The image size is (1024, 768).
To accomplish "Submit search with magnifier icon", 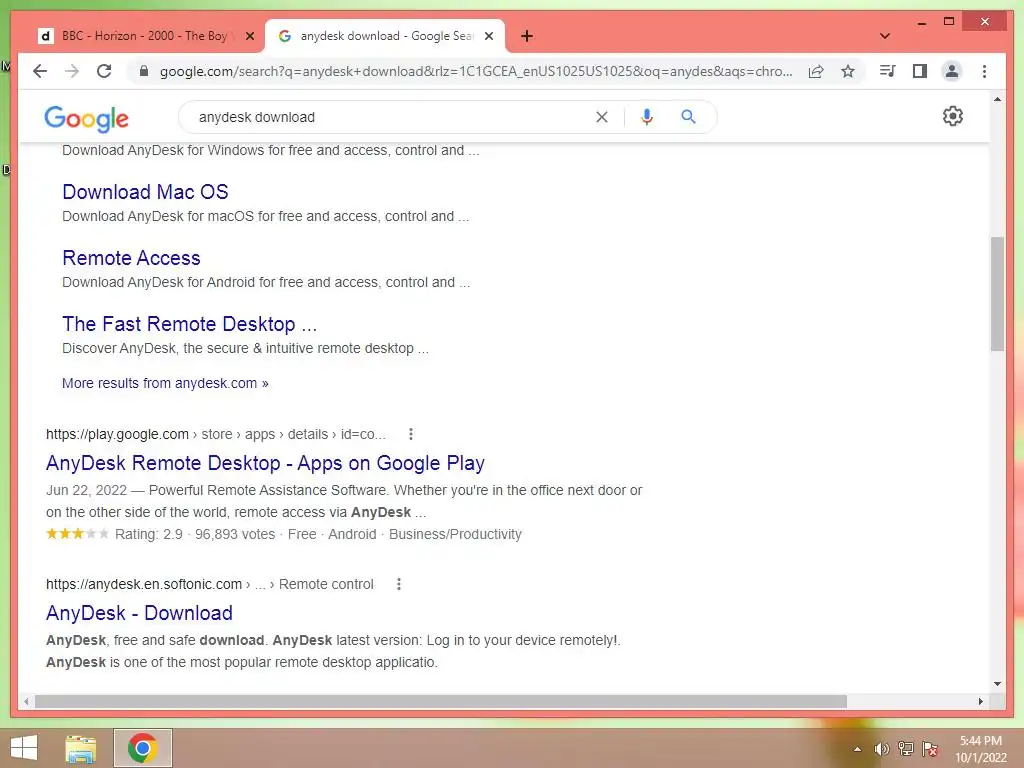I will 688,117.
